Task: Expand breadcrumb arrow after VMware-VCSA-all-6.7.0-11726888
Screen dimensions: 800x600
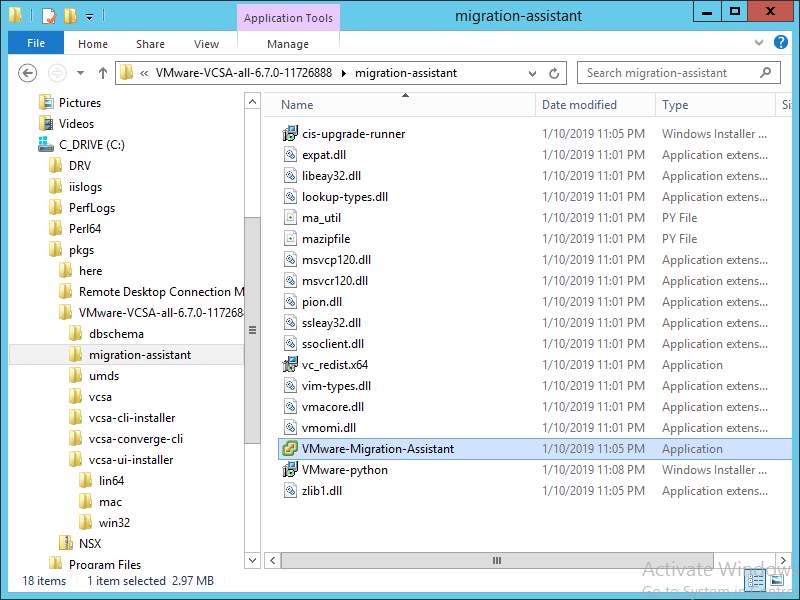Action: (344, 73)
